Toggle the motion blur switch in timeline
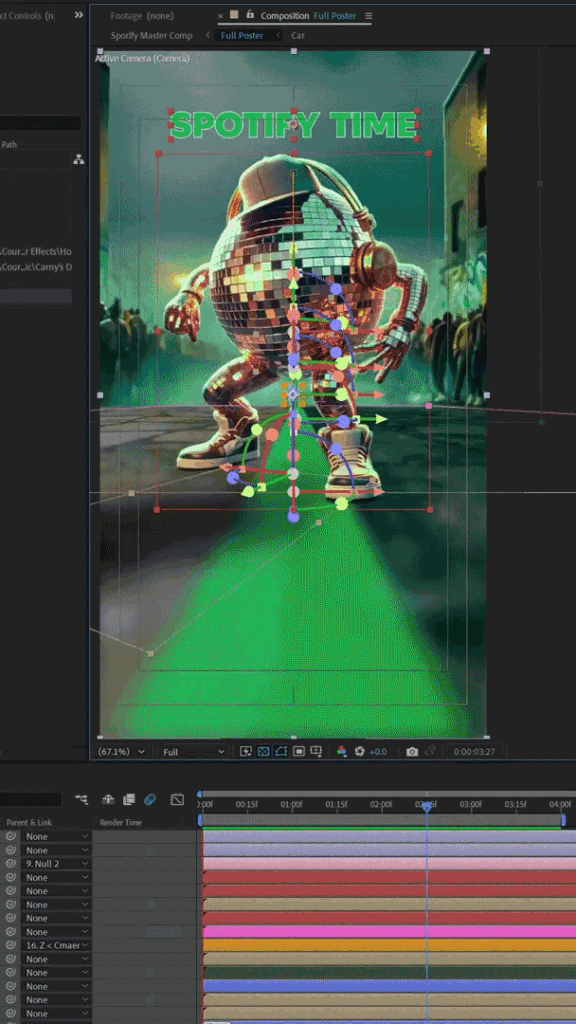This screenshot has width=576, height=1024. [150, 799]
